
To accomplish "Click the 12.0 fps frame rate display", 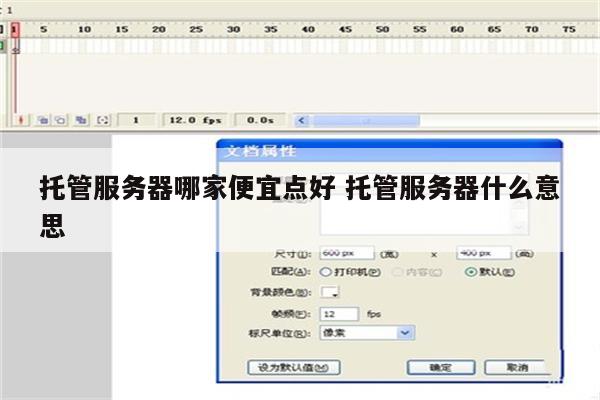I will coord(195,120).
